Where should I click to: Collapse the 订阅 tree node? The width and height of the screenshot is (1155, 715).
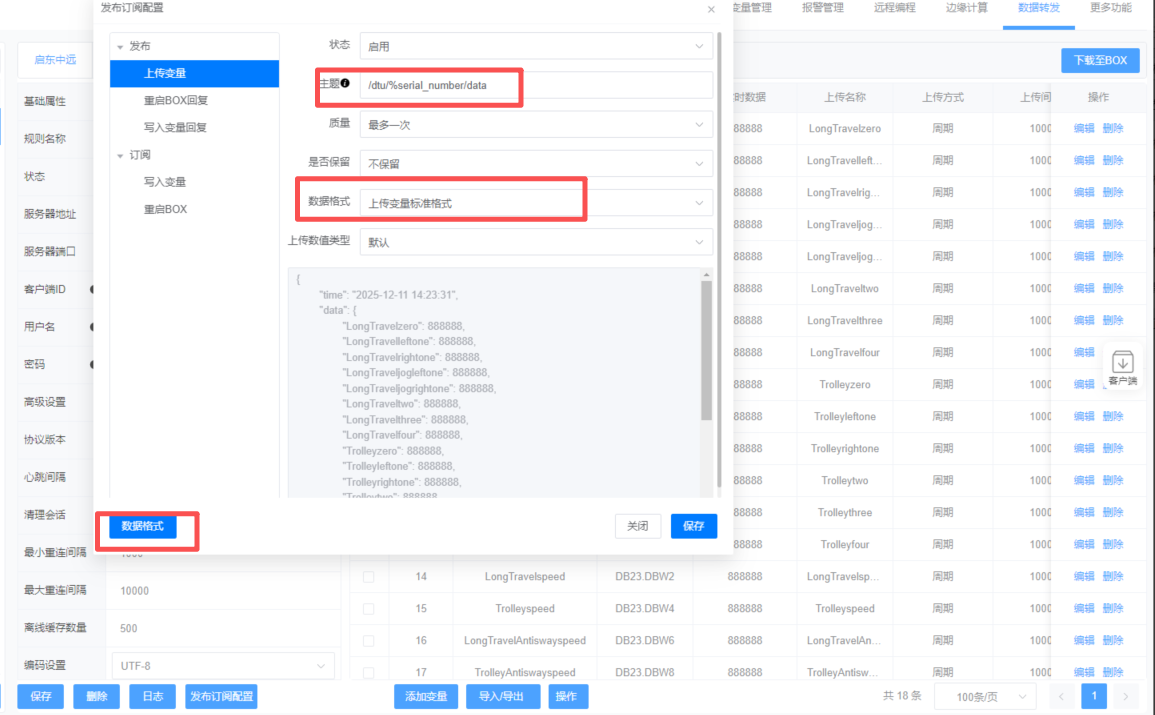(121, 156)
